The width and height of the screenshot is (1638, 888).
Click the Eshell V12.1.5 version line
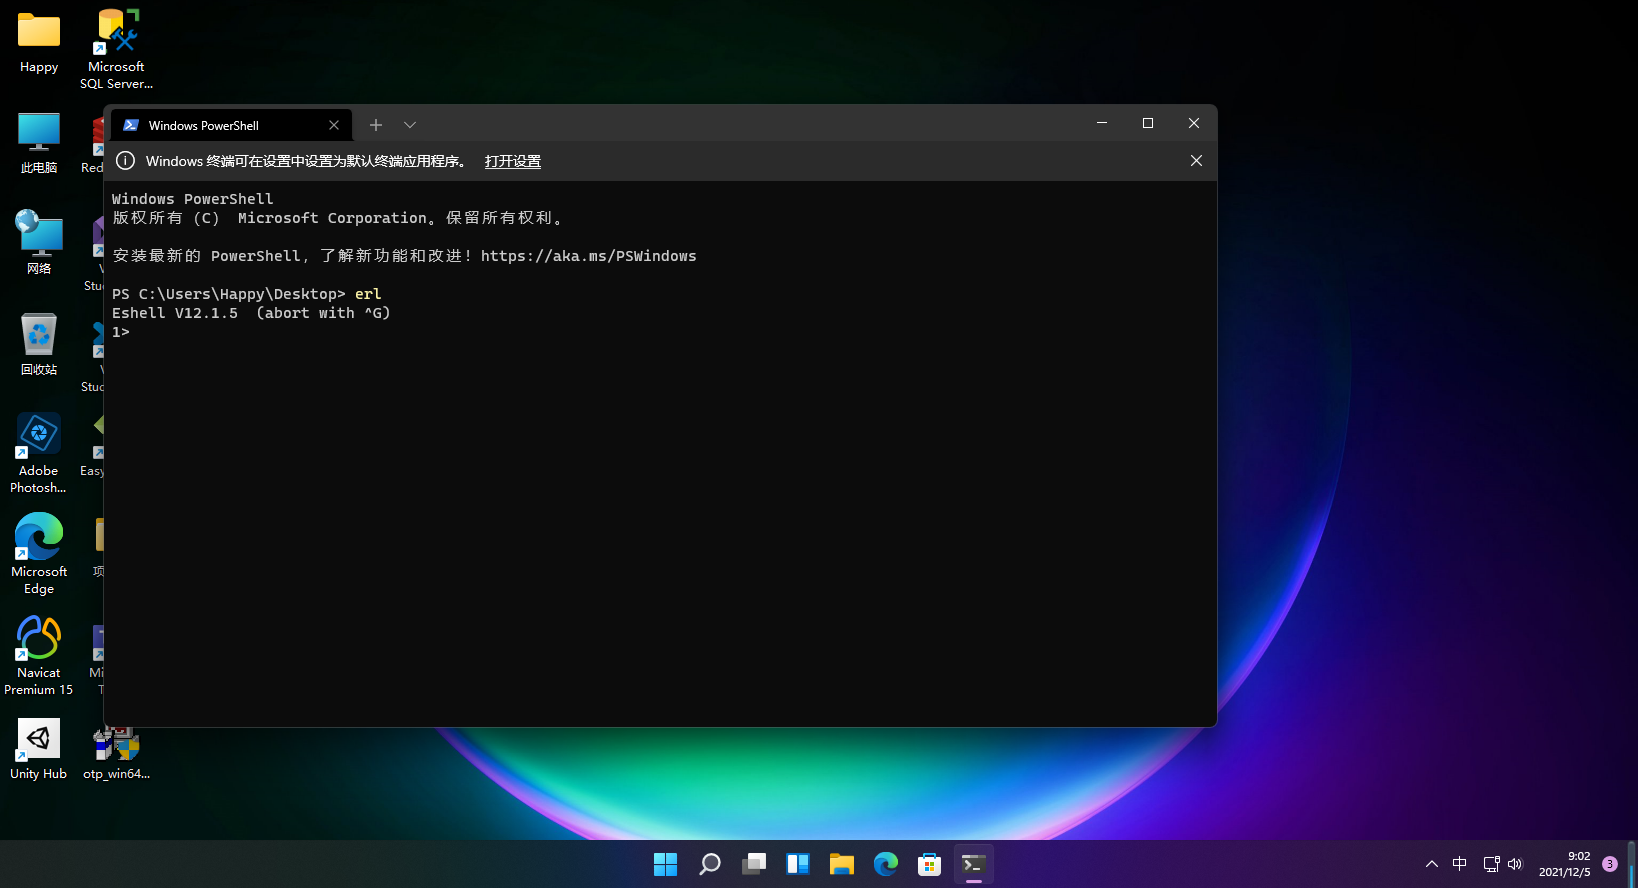tap(251, 313)
